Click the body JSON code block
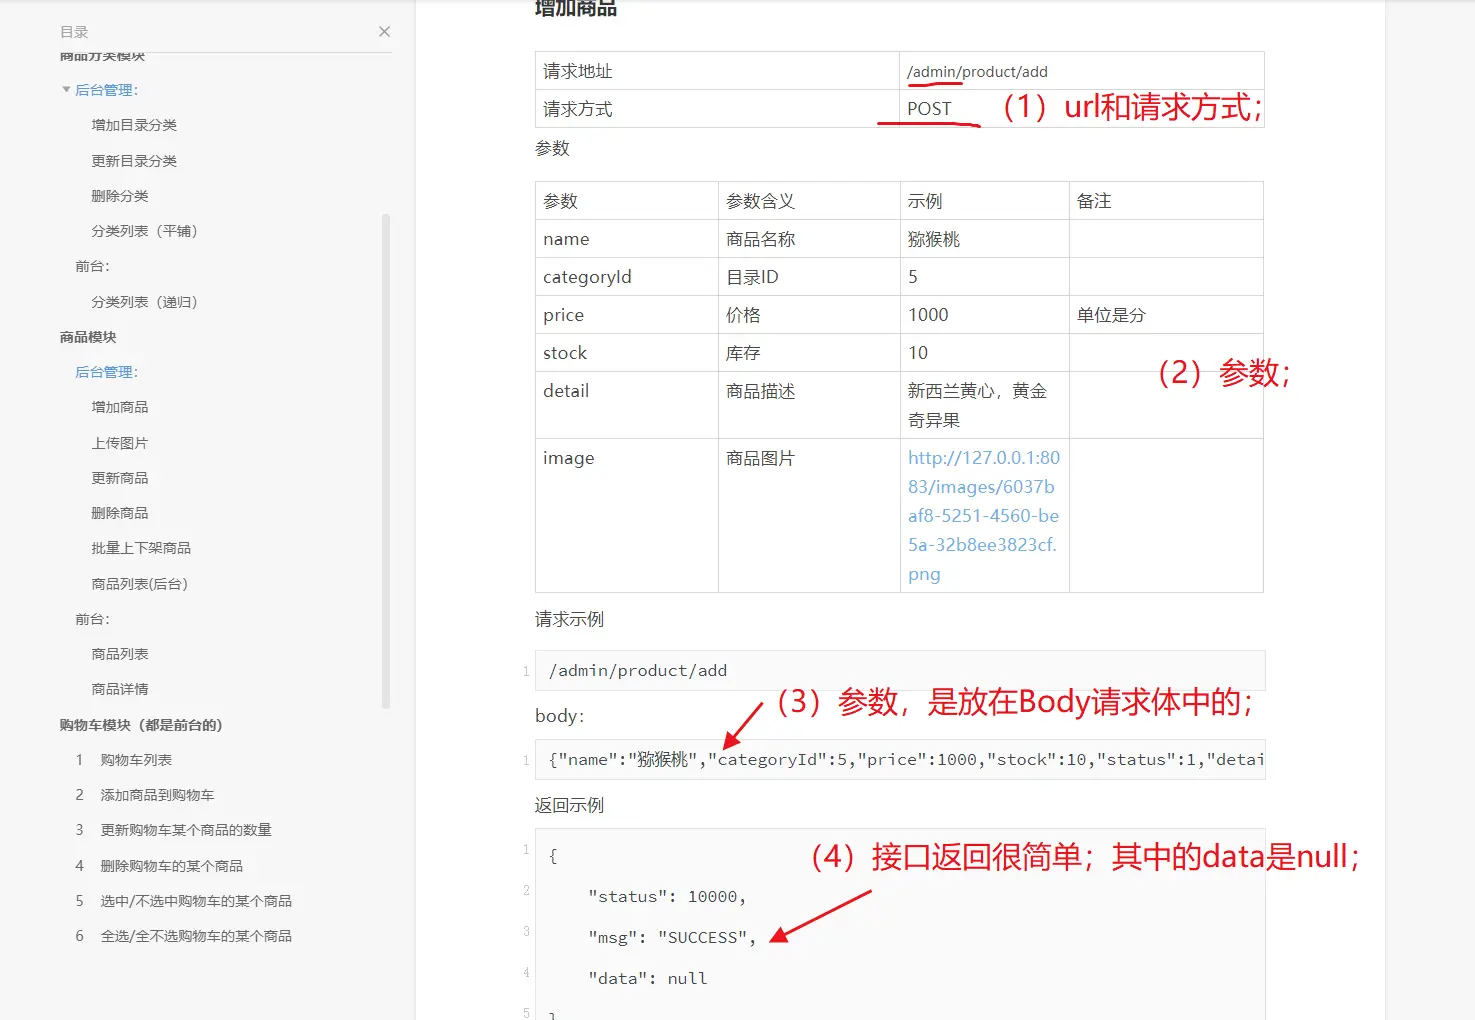1475x1020 pixels. click(900, 760)
